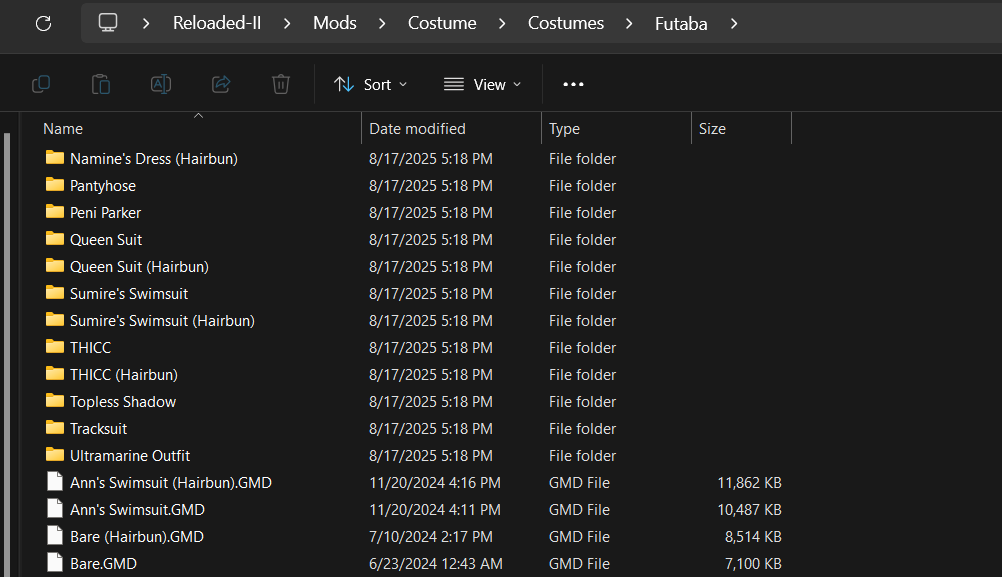Expand chevron after Costumes in breadcrumb
1002x577 pixels.
pyautogui.click(x=629, y=24)
